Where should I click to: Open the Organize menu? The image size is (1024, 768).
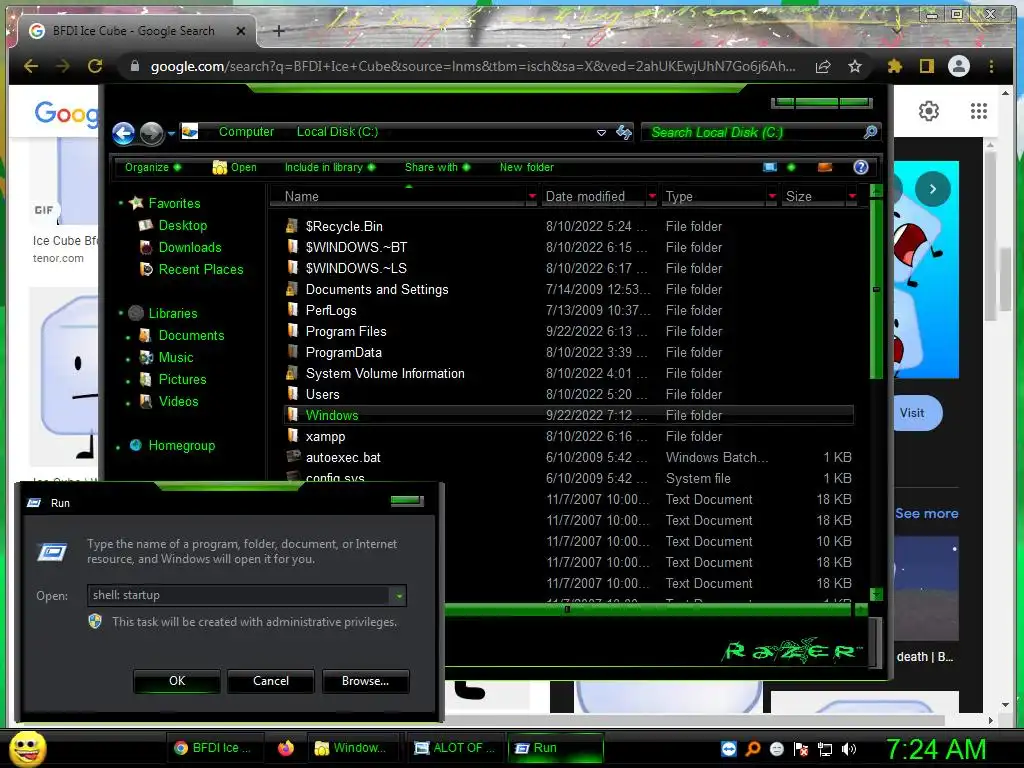(153, 167)
